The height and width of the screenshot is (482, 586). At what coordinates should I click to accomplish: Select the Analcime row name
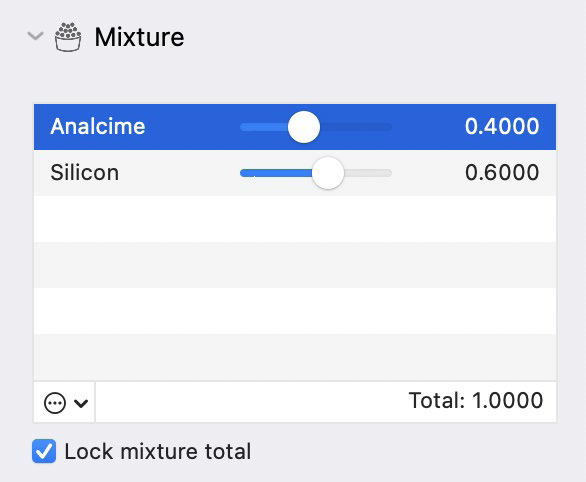(98, 126)
